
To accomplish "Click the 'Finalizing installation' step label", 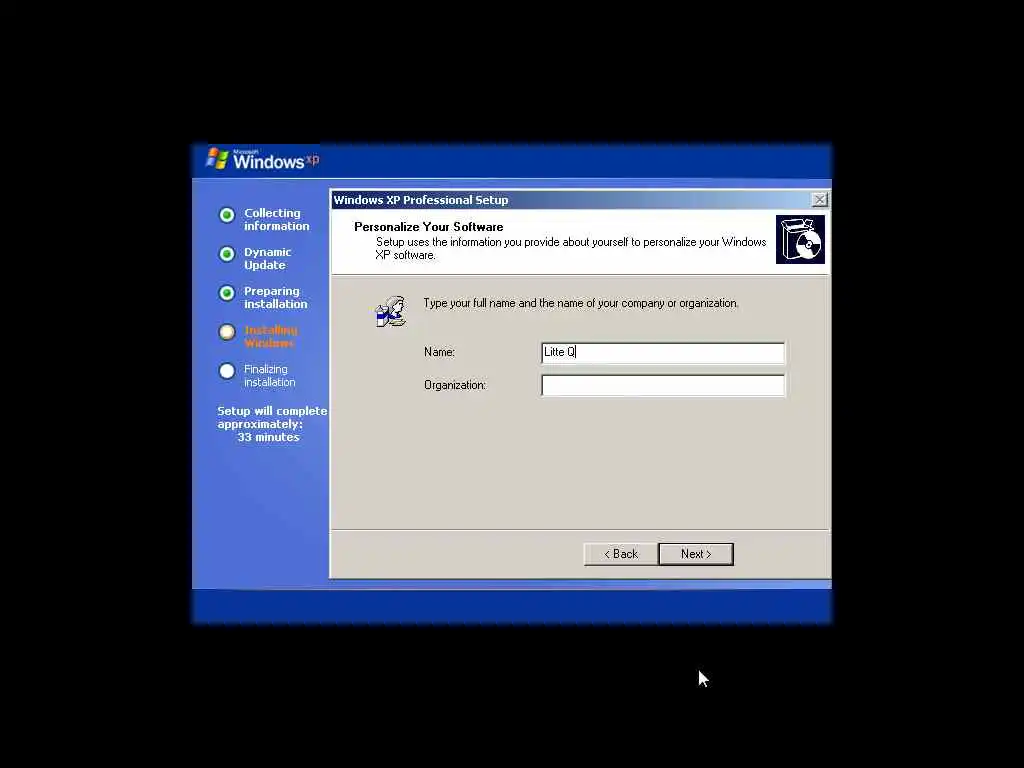I will tap(269, 376).
